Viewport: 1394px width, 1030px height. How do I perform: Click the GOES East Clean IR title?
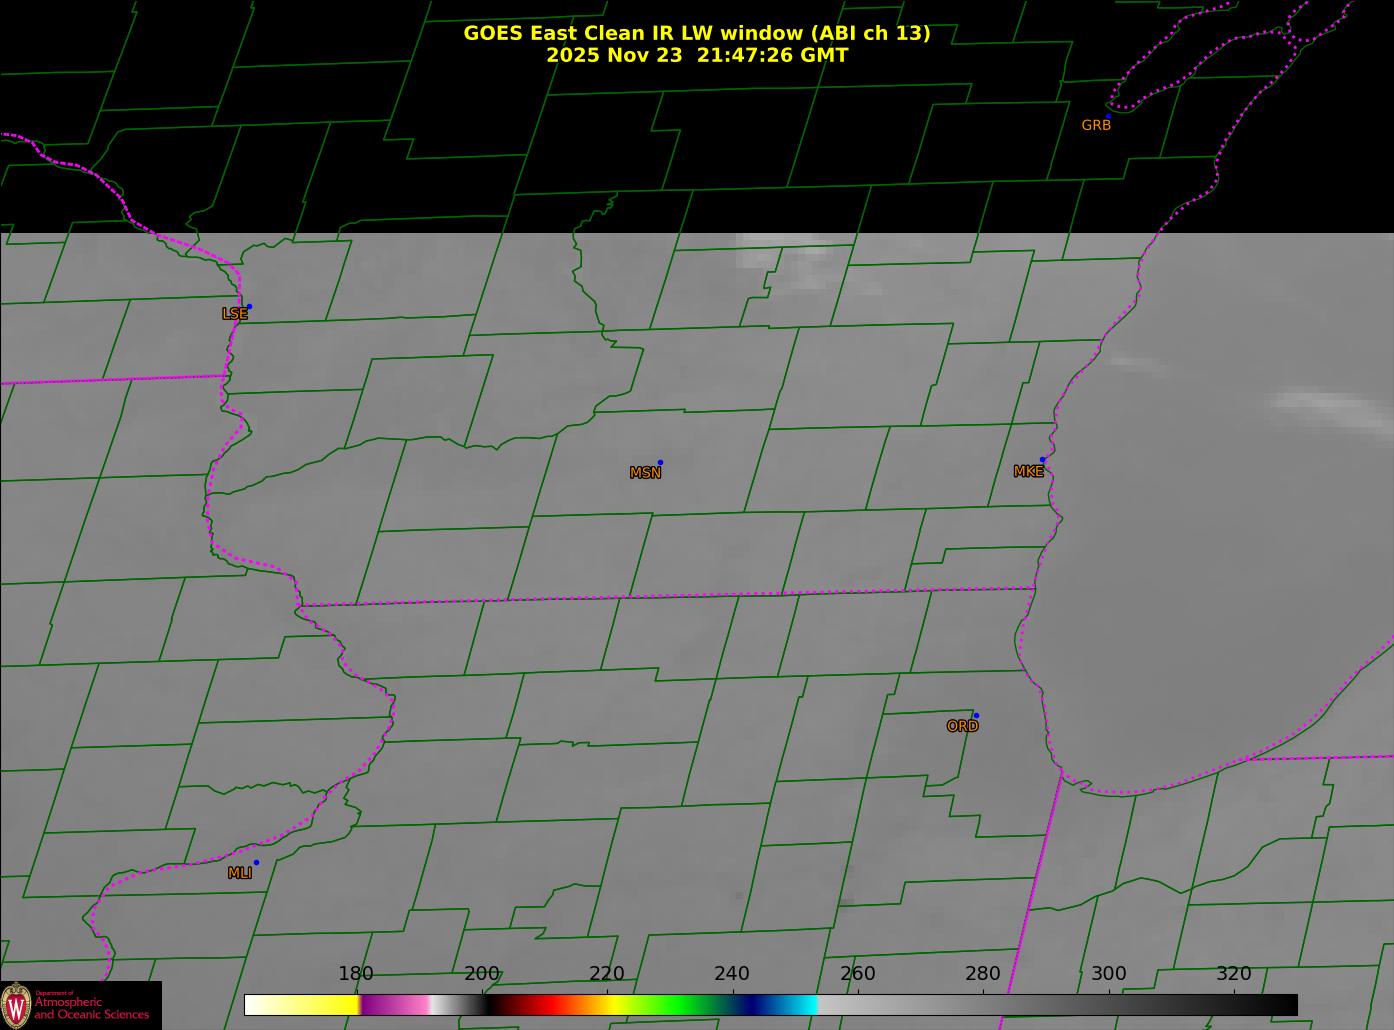(x=696, y=33)
